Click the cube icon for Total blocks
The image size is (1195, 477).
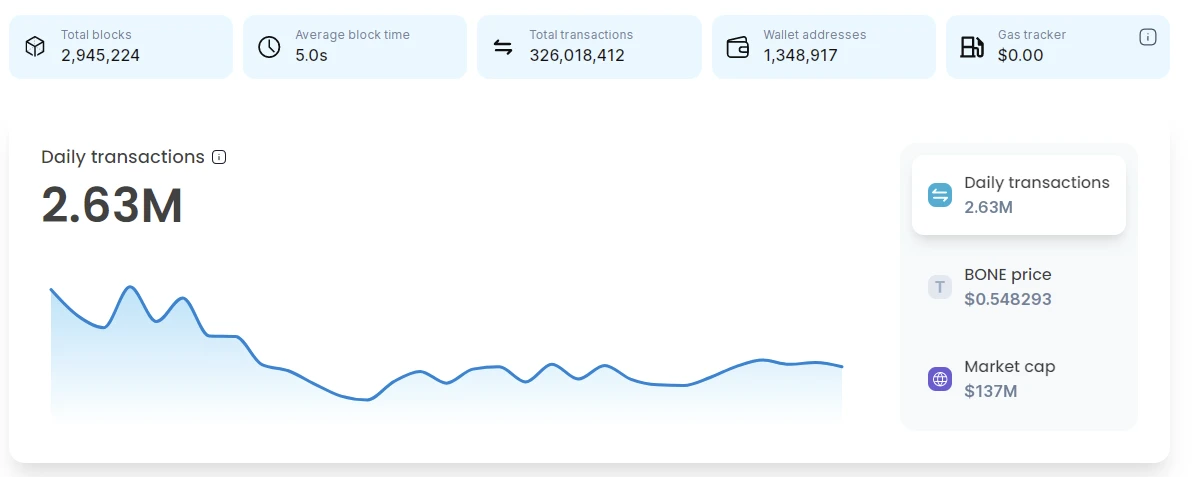coord(35,46)
